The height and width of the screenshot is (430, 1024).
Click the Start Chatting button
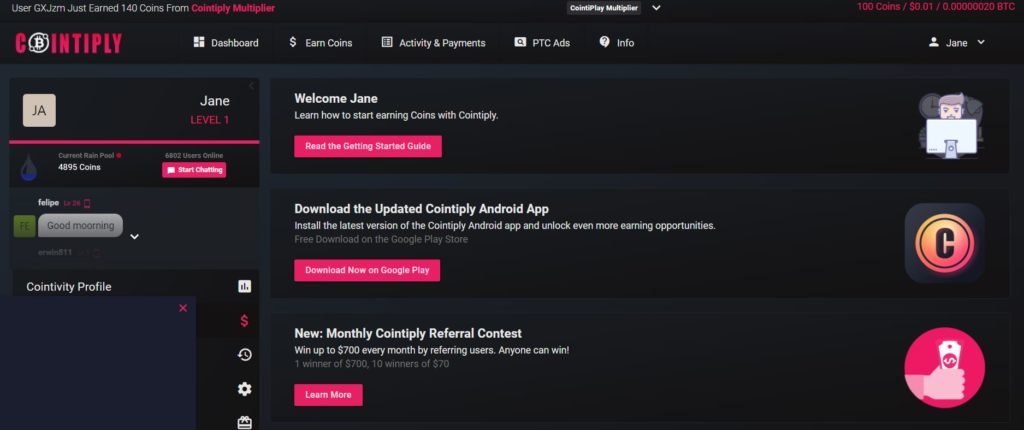click(194, 170)
